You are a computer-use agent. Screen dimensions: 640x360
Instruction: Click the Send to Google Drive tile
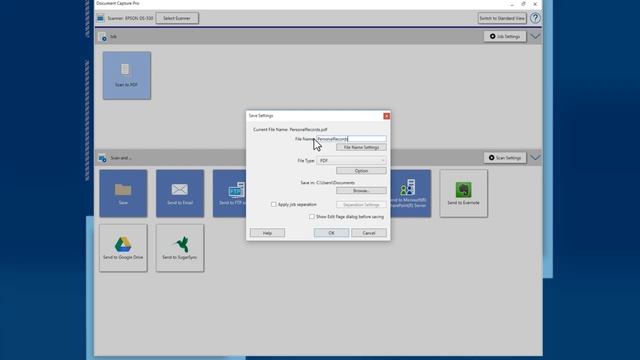coord(123,248)
